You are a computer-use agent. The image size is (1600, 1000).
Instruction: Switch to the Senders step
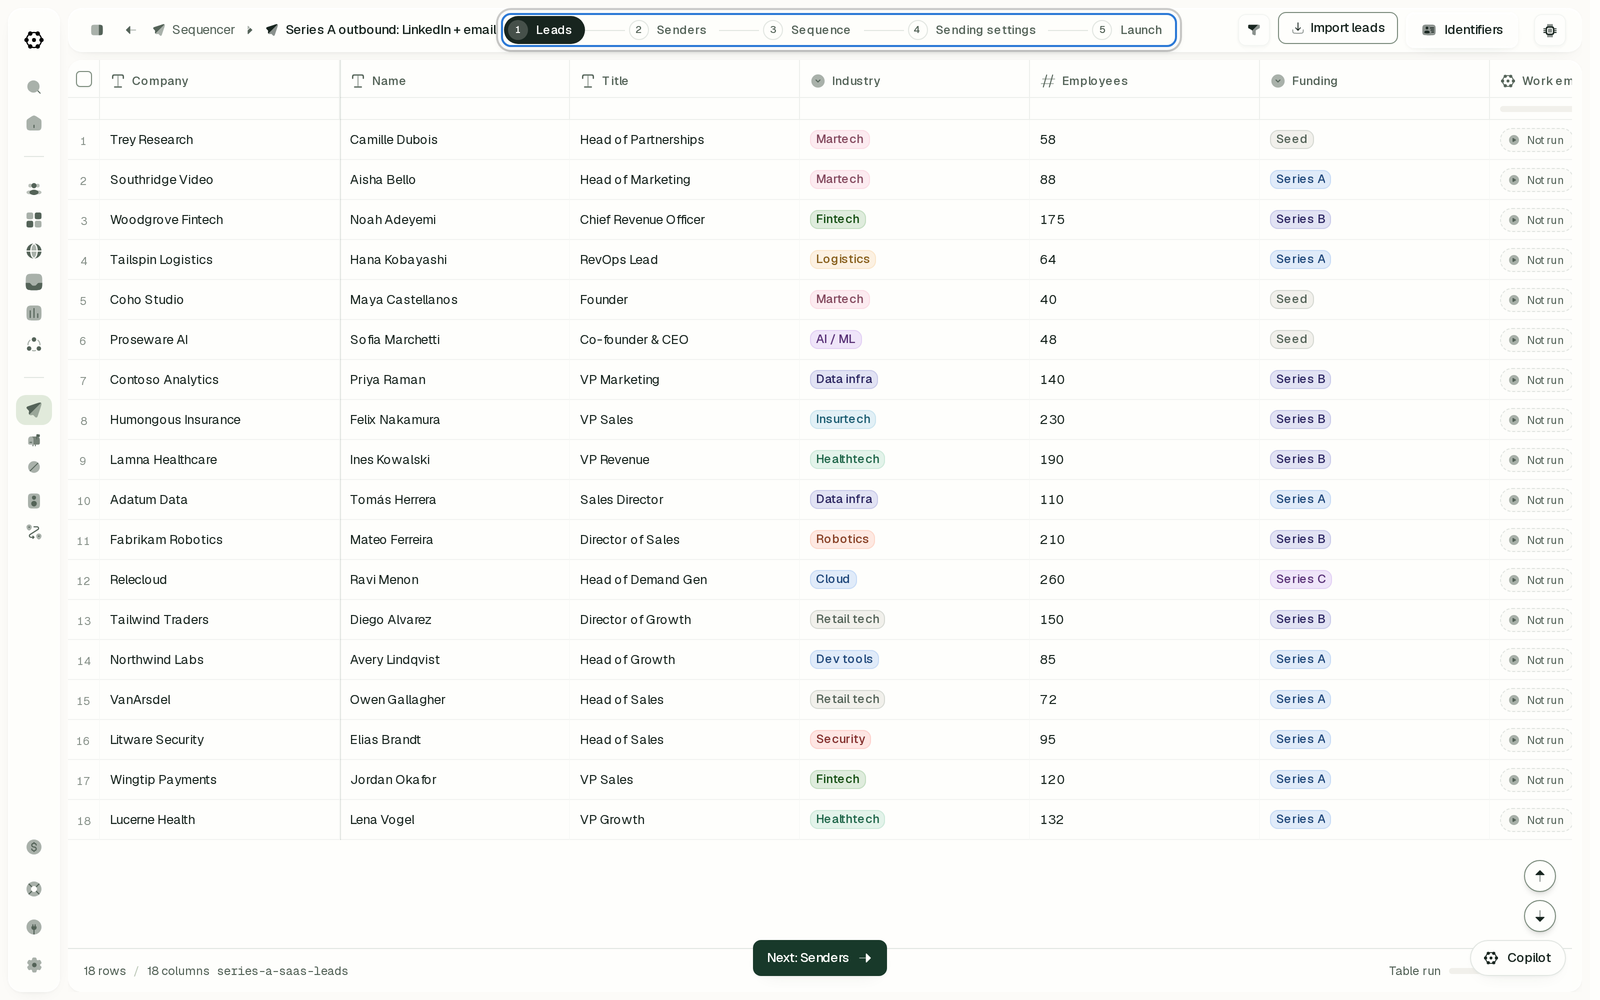(x=669, y=30)
